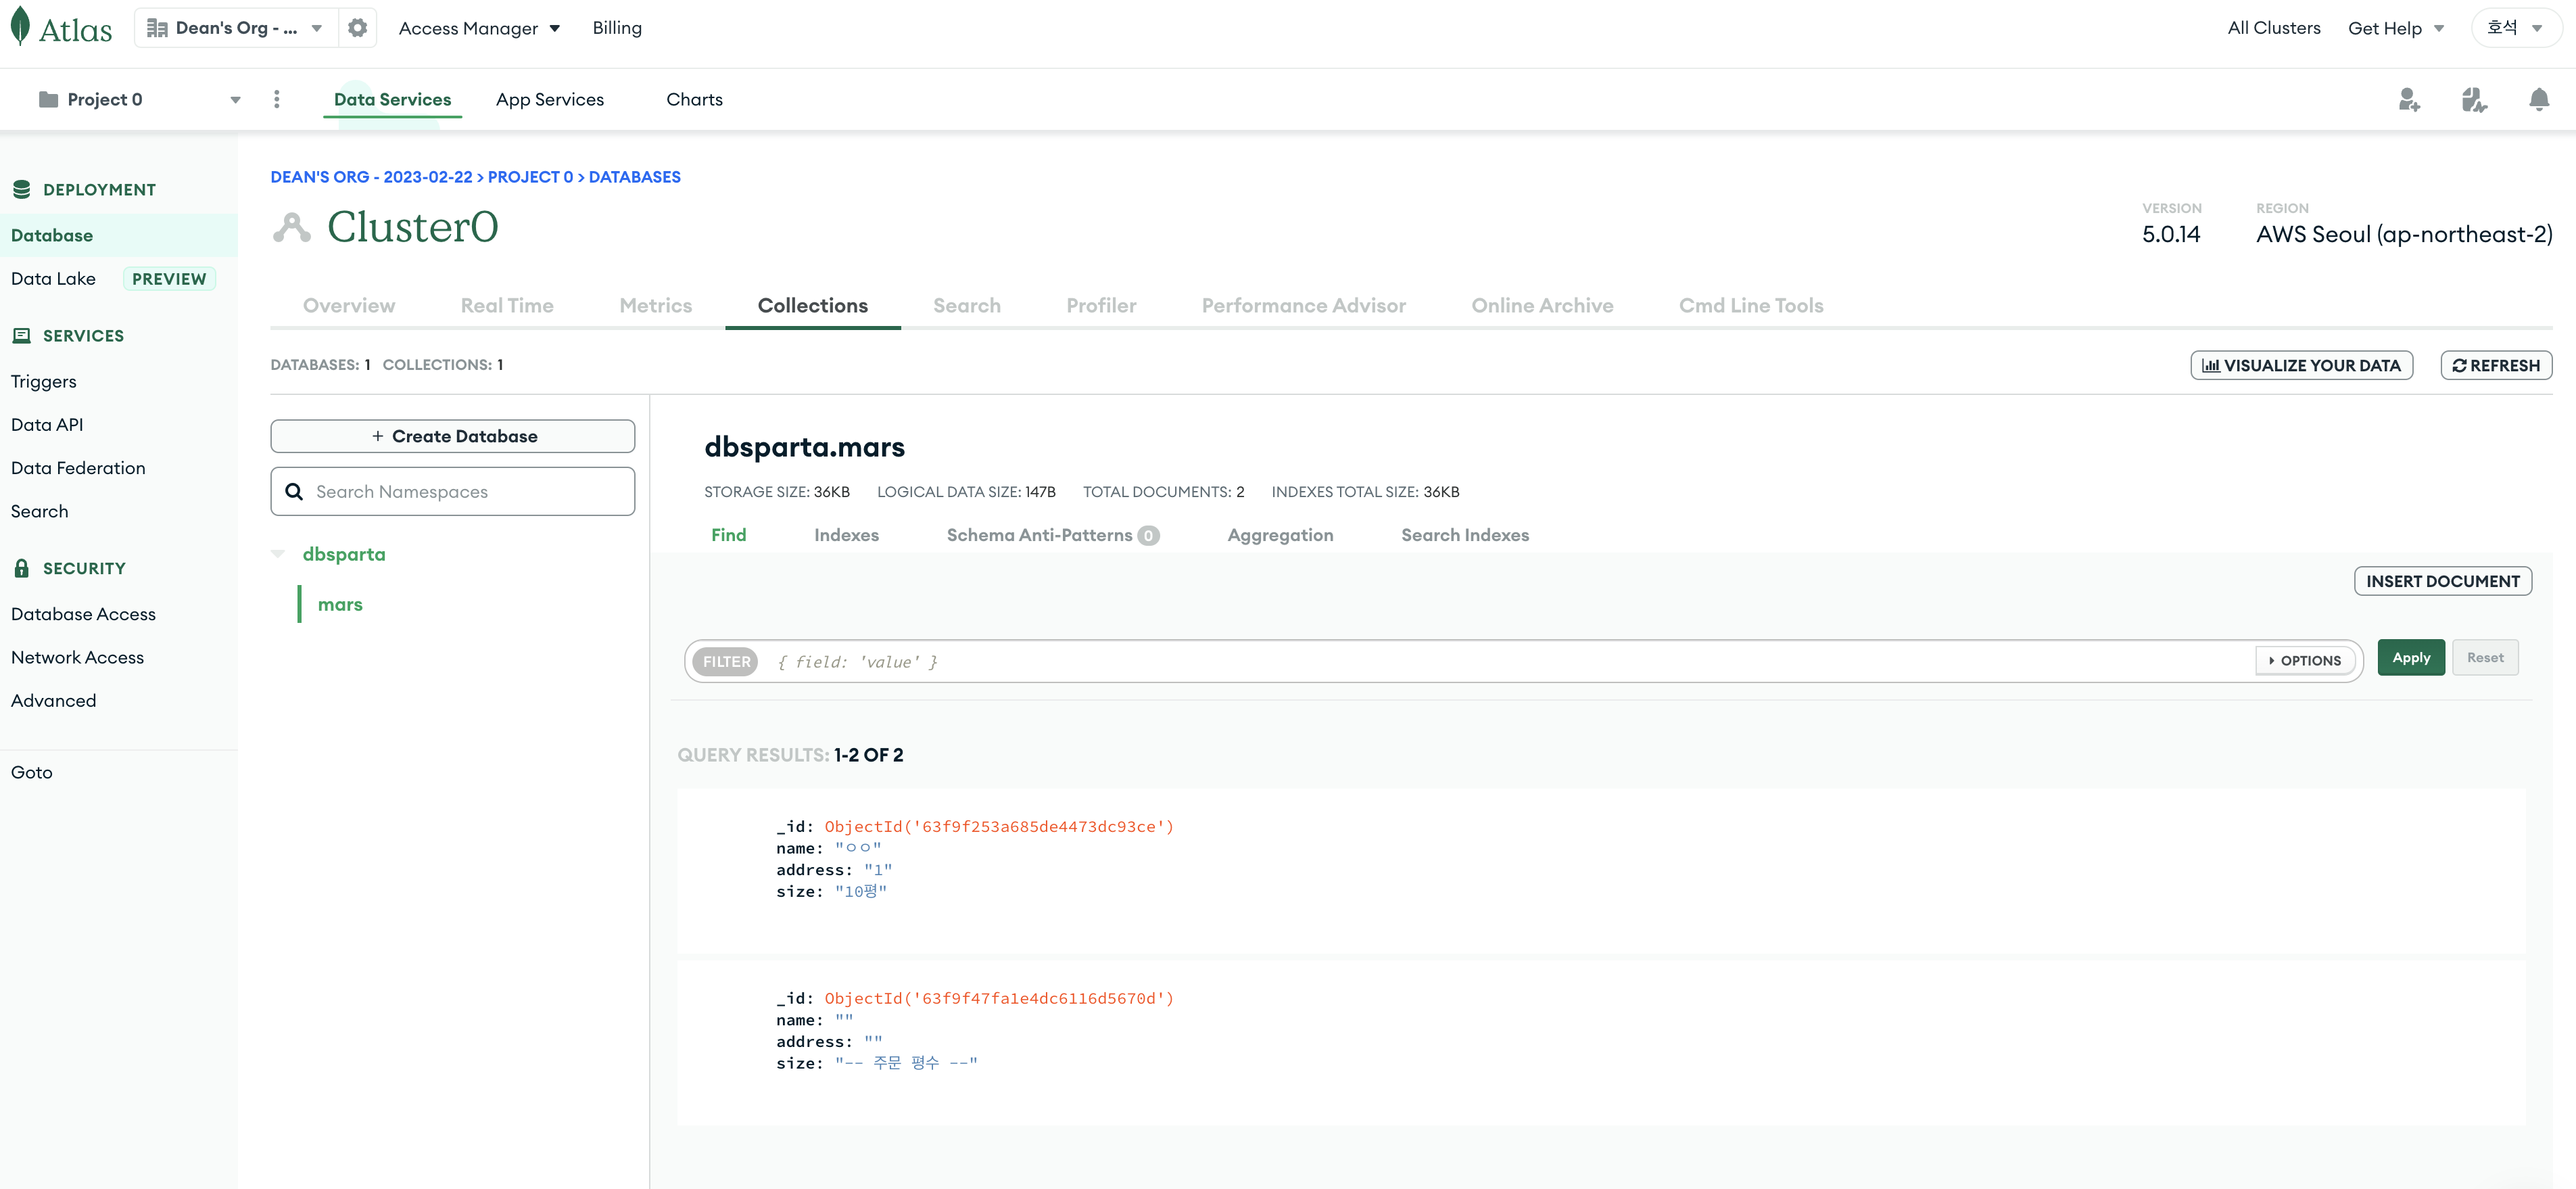Image resolution: width=2576 pixels, height=1189 pixels.
Task: Click the Atlas leaf logo
Action: [20, 27]
